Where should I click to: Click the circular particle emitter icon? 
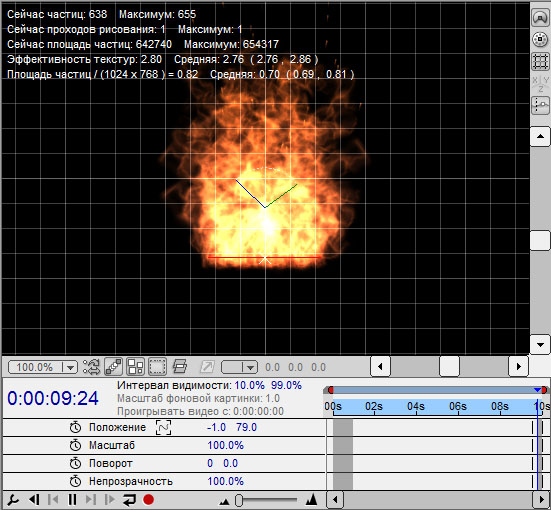(x=540, y=39)
